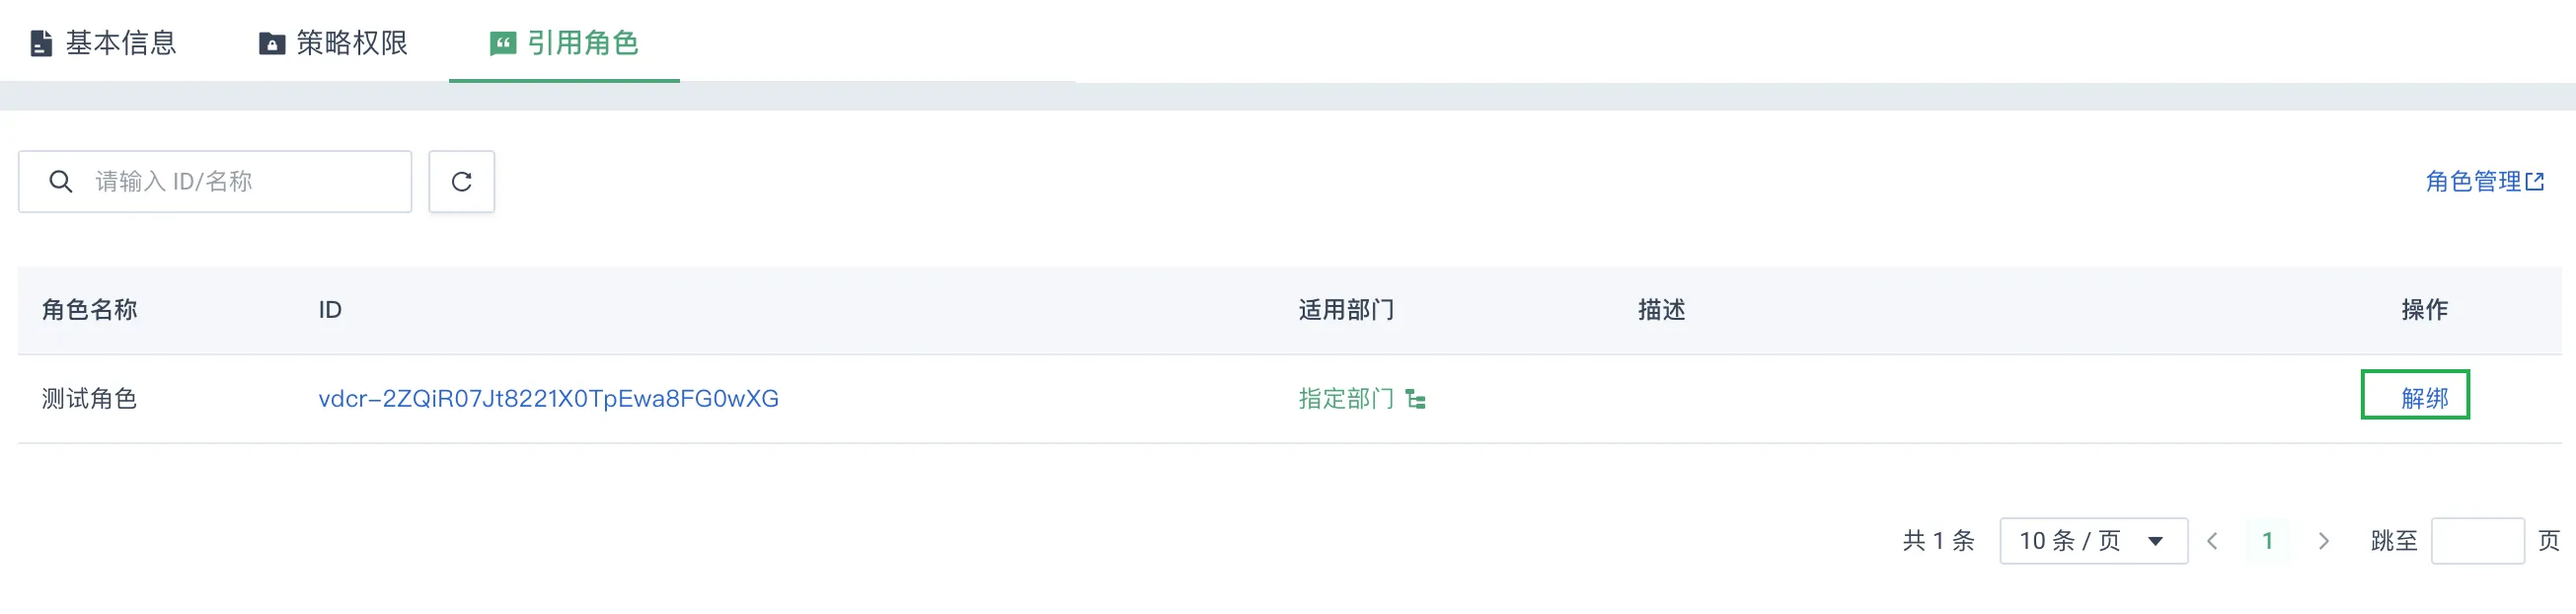Image resolution: width=2576 pixels, height=614 pixels.
Task: Click the department tree icon beside 指定部门
Action: click(x=1415, y=399)
